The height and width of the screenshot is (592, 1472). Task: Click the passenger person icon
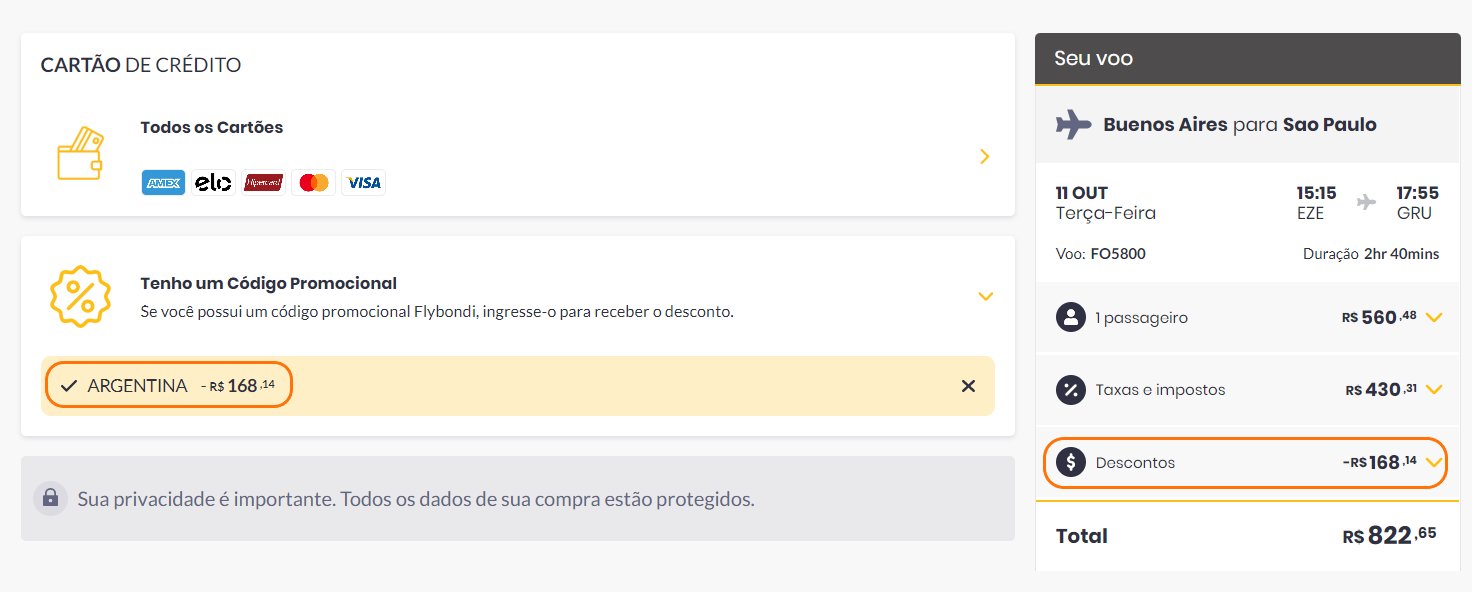click(x=1071, y=318)
